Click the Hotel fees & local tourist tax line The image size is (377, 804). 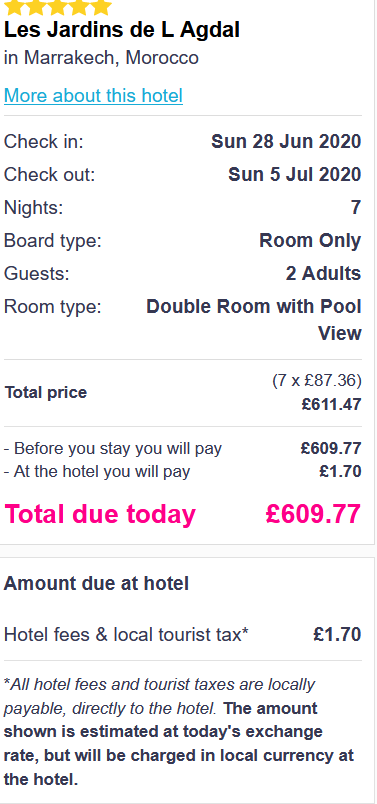183,635
